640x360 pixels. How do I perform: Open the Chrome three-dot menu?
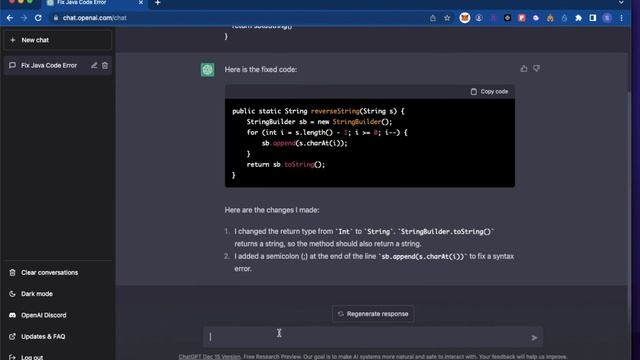point(621,18)
